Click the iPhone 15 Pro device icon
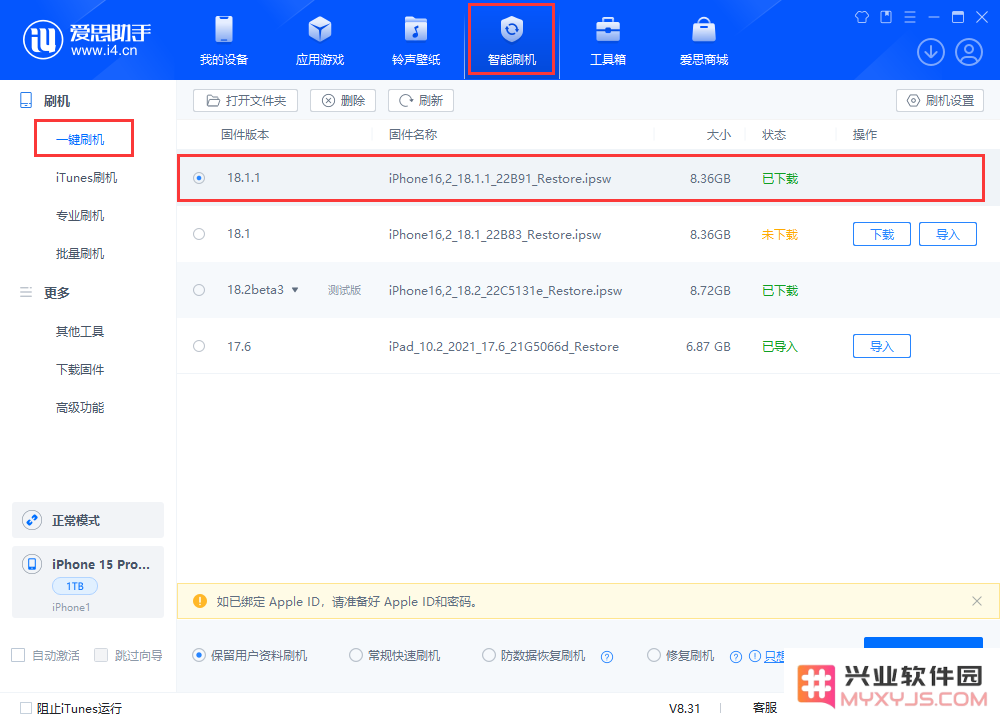1000x723 pixels. click(32, 564)
